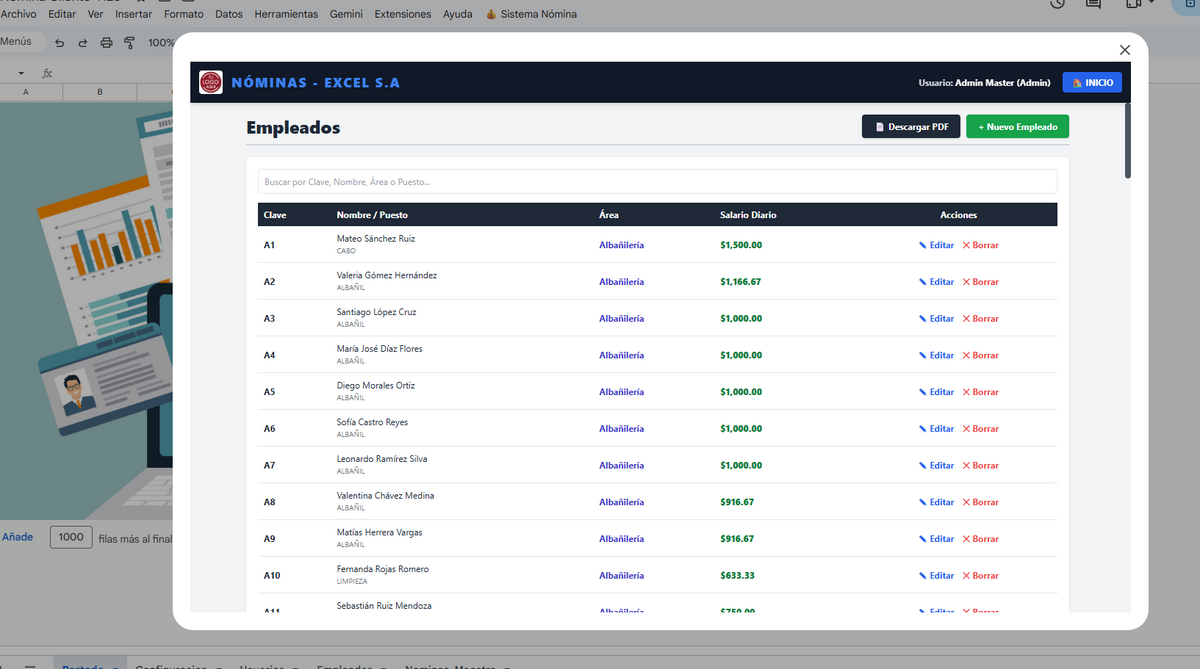
Task: Click the $1,500.00 salary value
Action: pyautogui.click(x=741, y=245)
